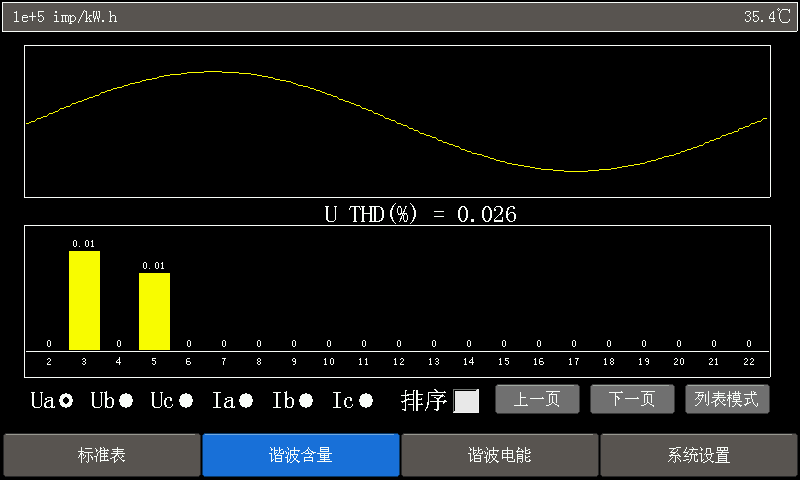Select the Ib current radio button
Image resolution: width=800 pixels, height=480 pixels.
(306, 401)
